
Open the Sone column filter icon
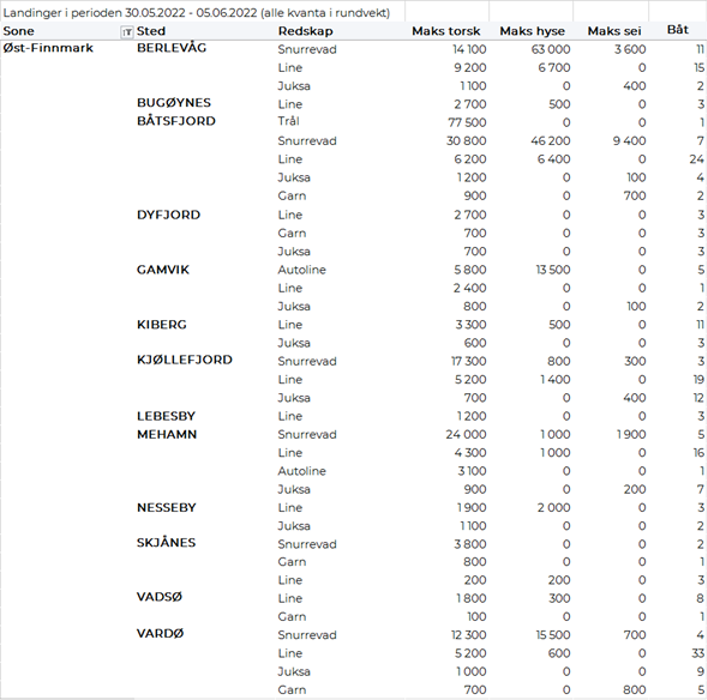(126, 32)
